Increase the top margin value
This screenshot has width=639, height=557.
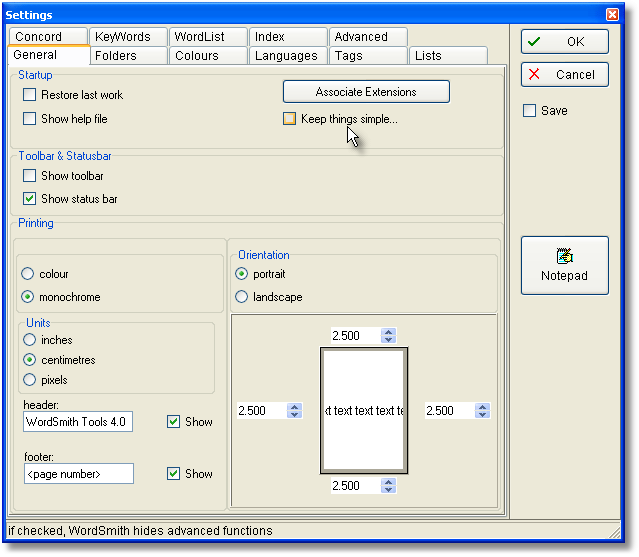(388, 332)
